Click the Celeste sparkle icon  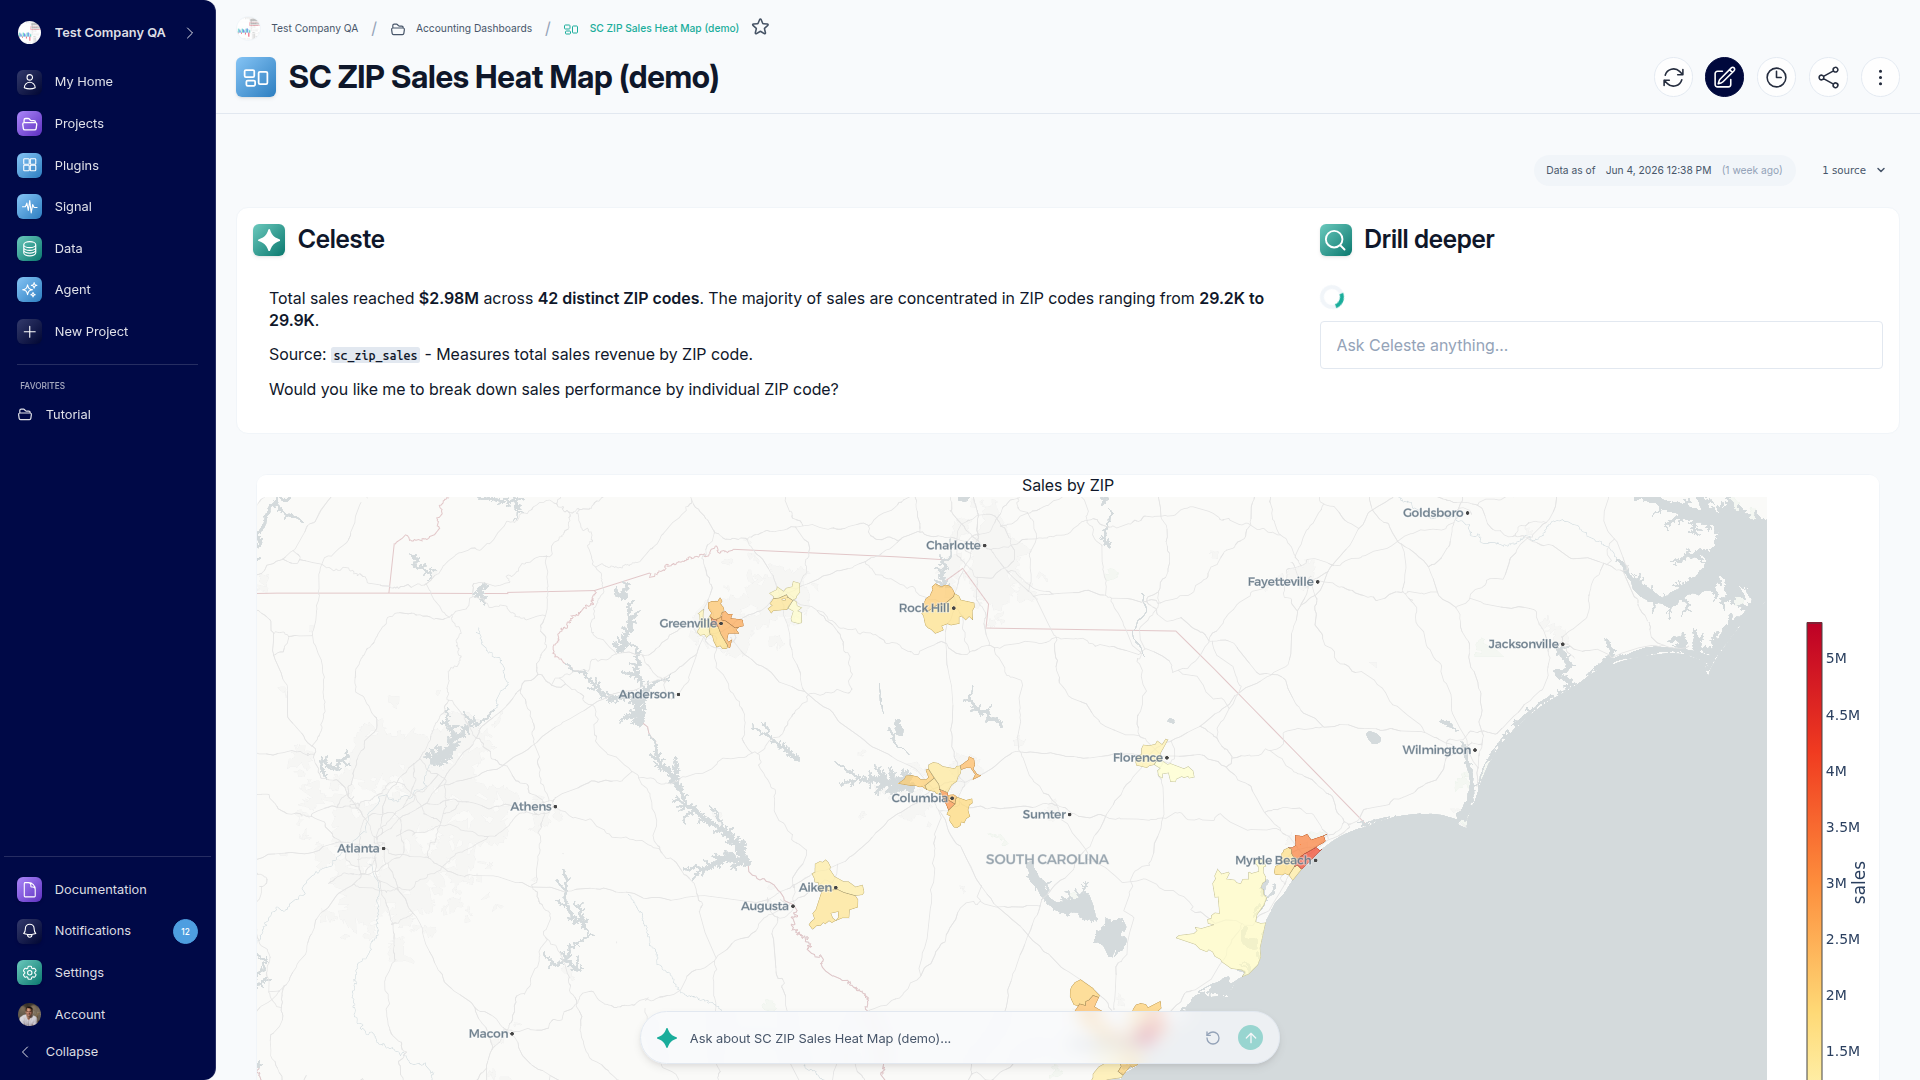point(269,240)
